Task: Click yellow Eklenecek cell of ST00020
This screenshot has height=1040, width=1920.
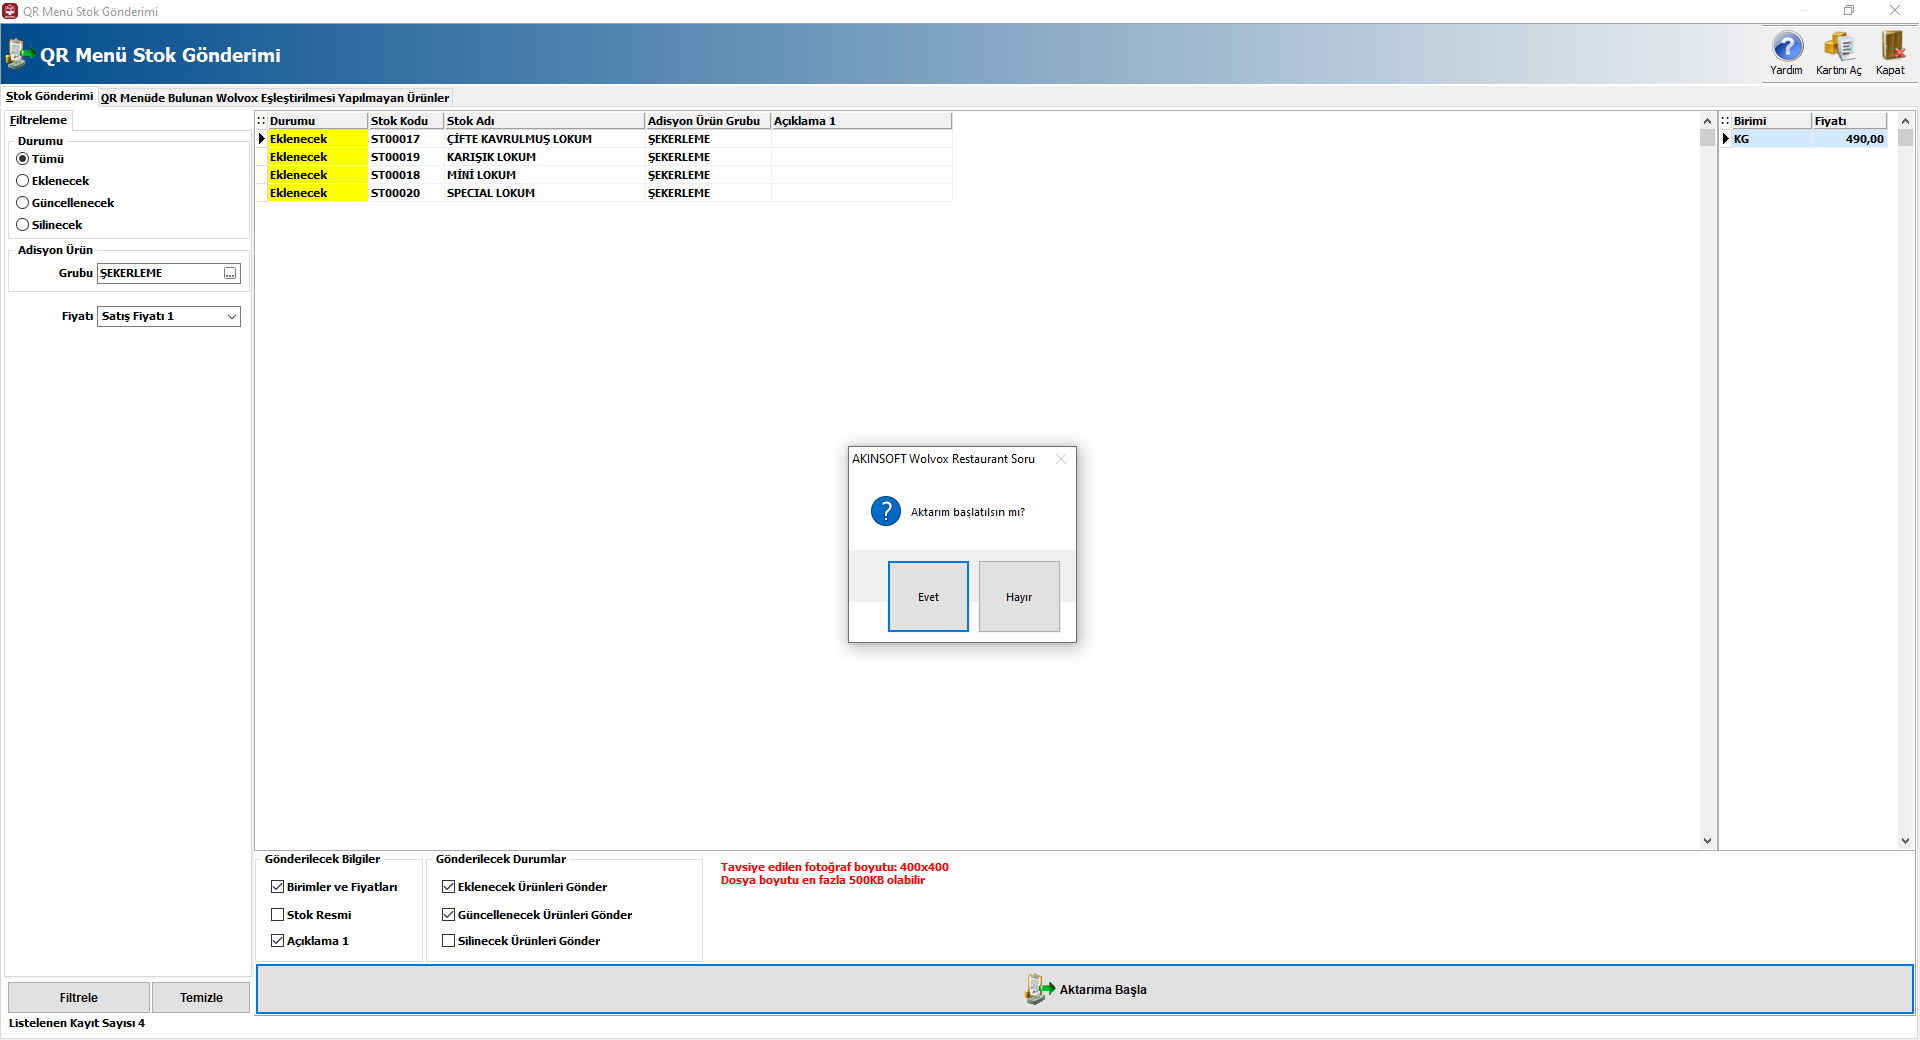Action: point(317,193)
